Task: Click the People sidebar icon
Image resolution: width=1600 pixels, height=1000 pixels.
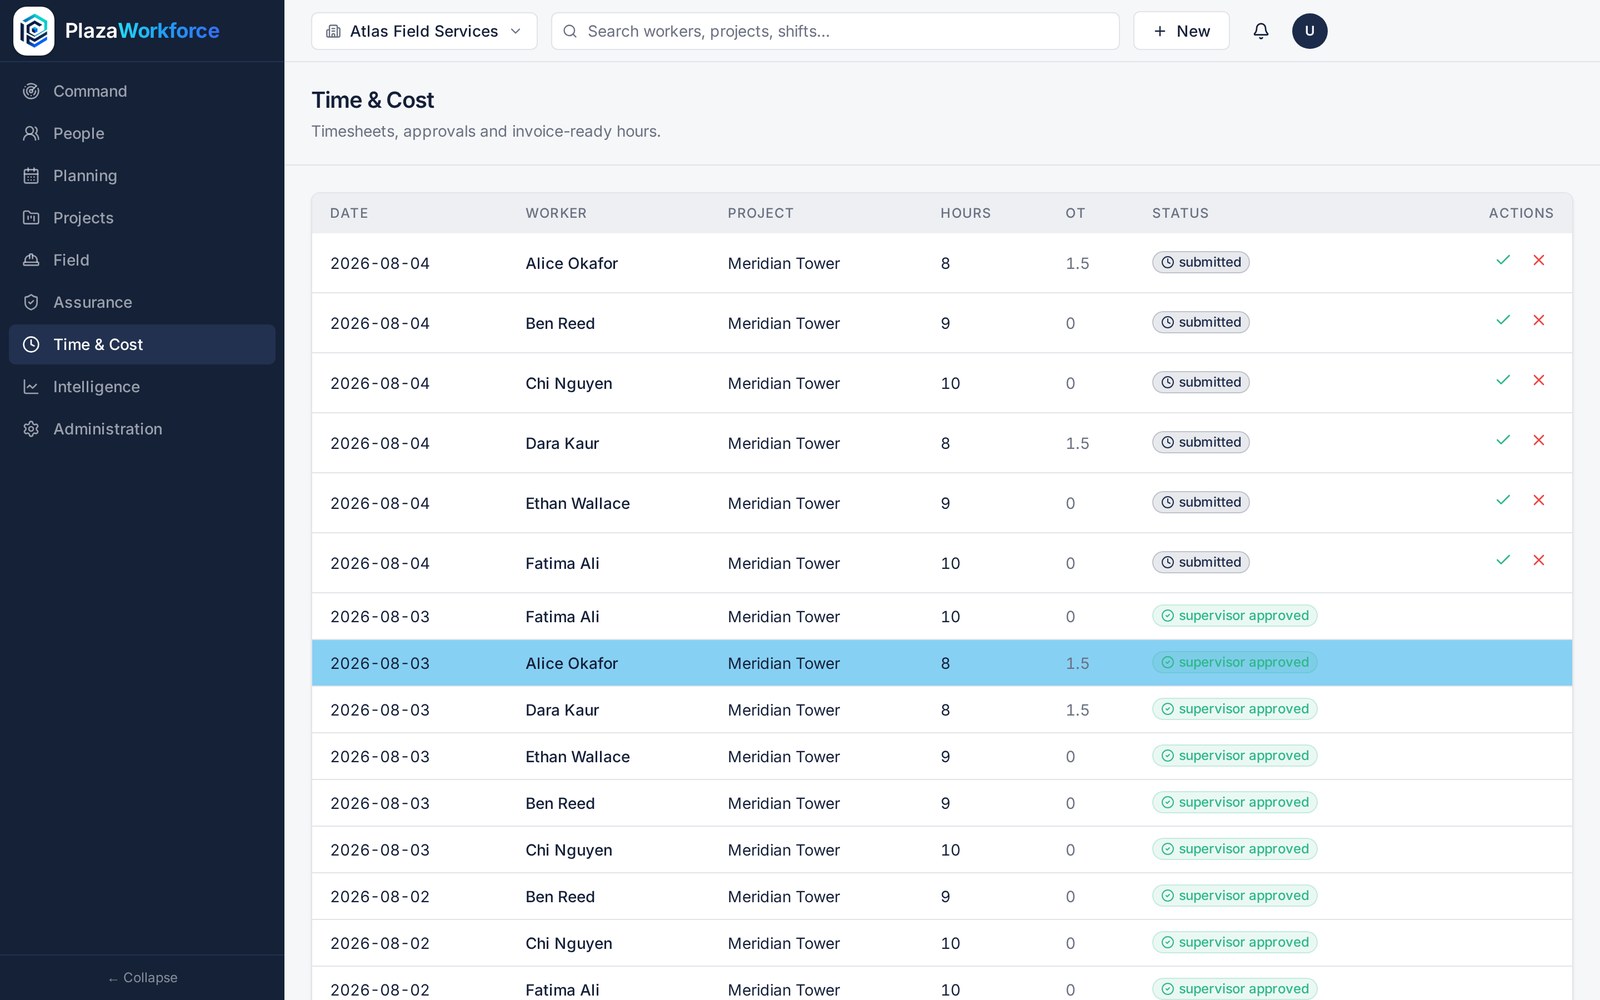Action: (31, 133)
